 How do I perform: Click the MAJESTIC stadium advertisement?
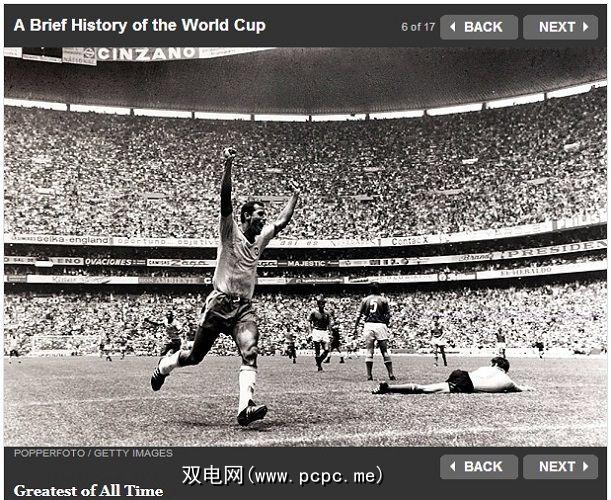point(306,263)
